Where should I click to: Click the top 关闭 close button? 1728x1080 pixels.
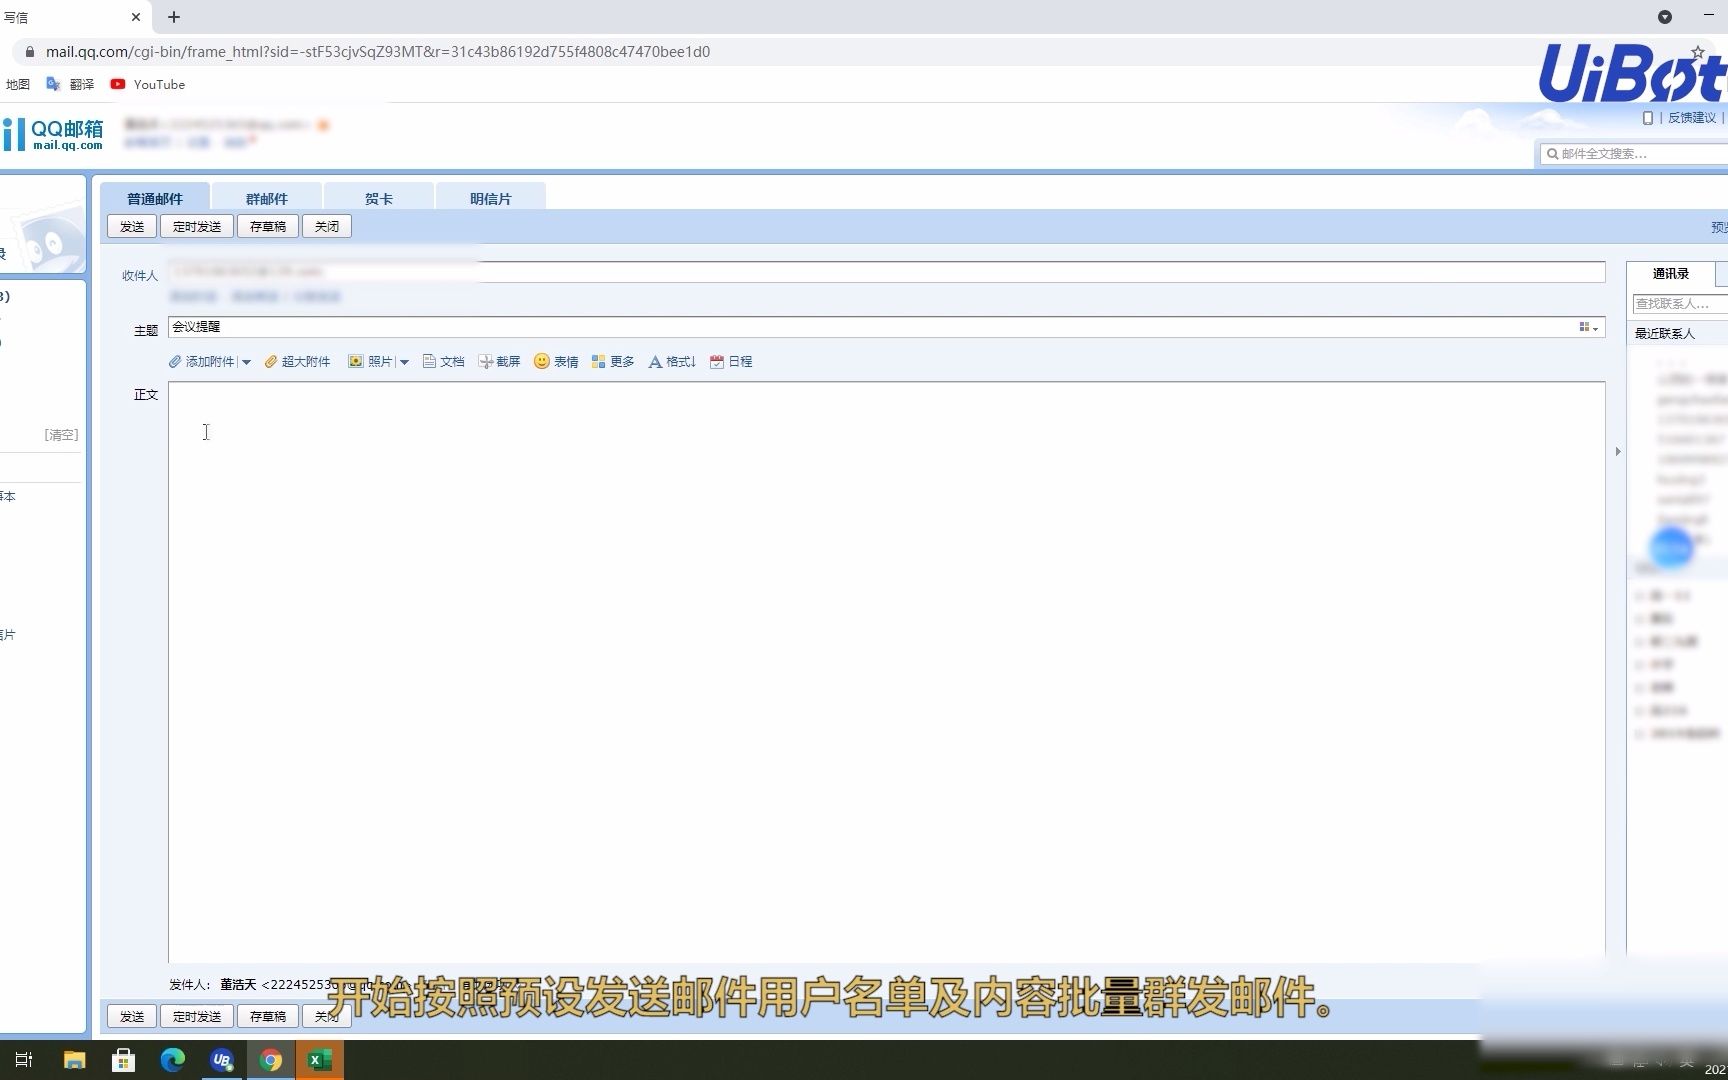click(x=327, y=227)
